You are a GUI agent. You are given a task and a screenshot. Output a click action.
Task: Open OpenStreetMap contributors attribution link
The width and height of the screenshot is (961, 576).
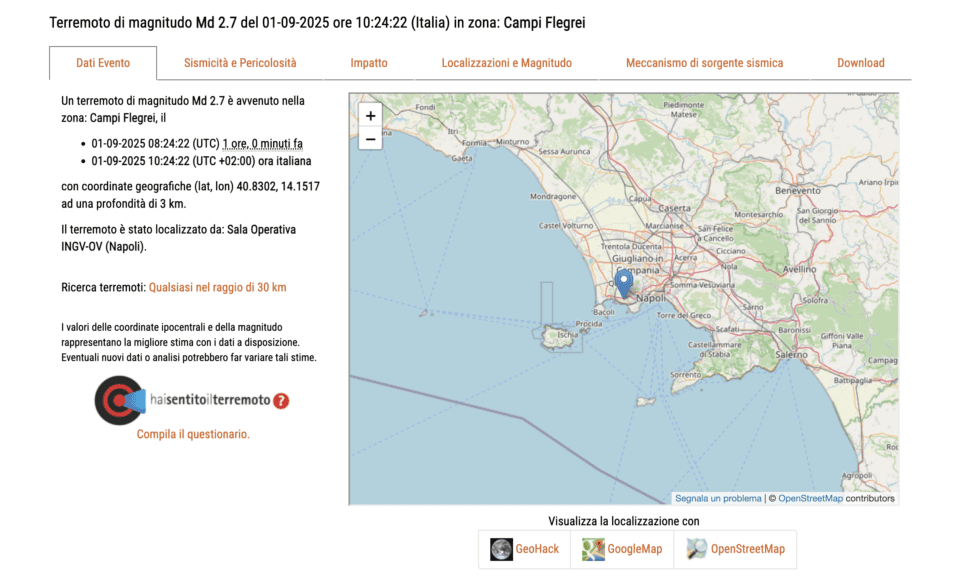coord(810,498)
